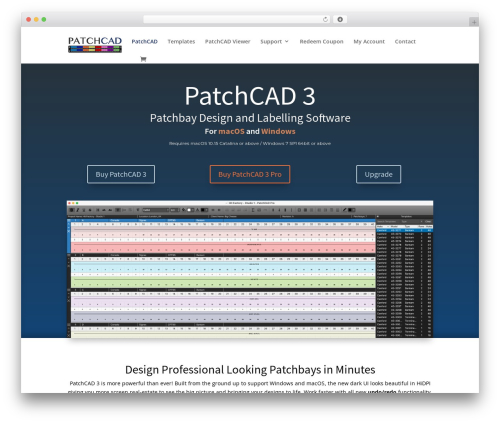Click the Requires macOS 10.15 Catalina requirements text
This screenshot has width=500, height=423.
click(x=250, y=143)
